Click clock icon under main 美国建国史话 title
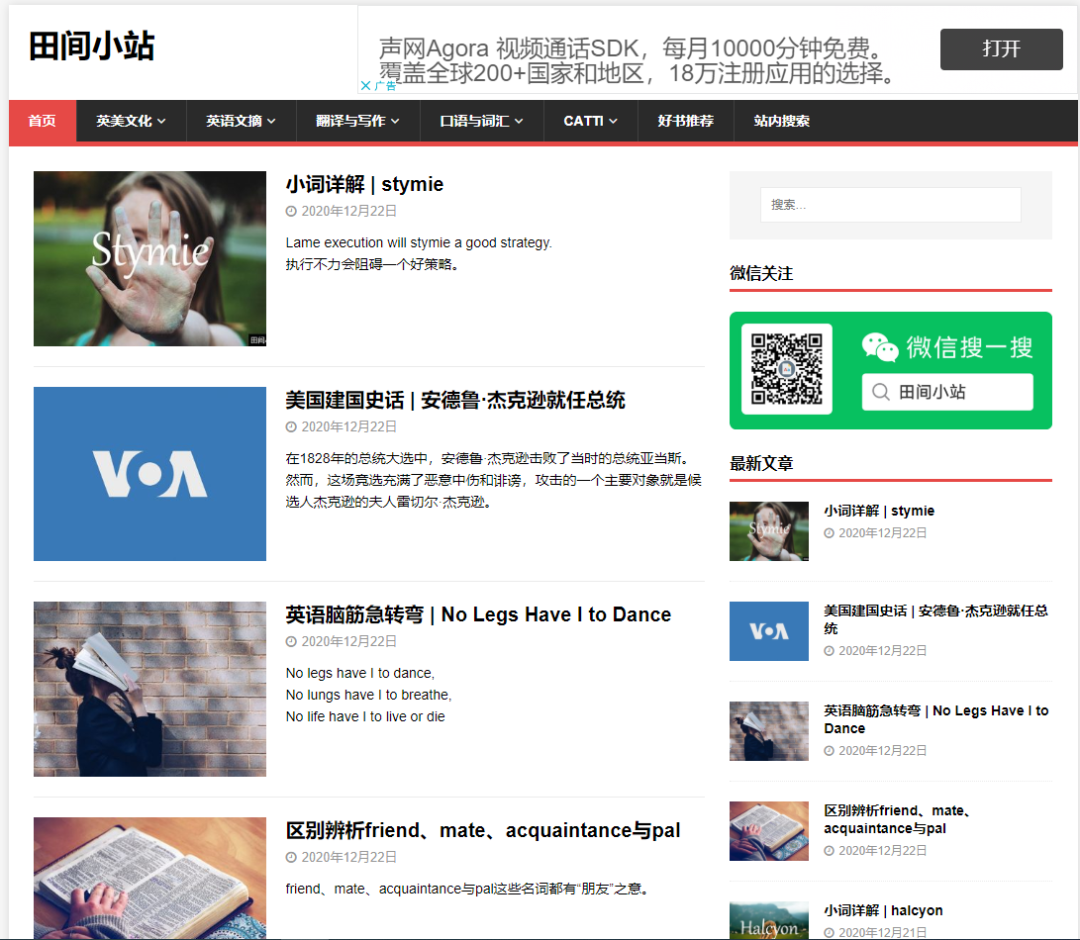This screenshot has height=940, width=1080. [x=291, y=427]
